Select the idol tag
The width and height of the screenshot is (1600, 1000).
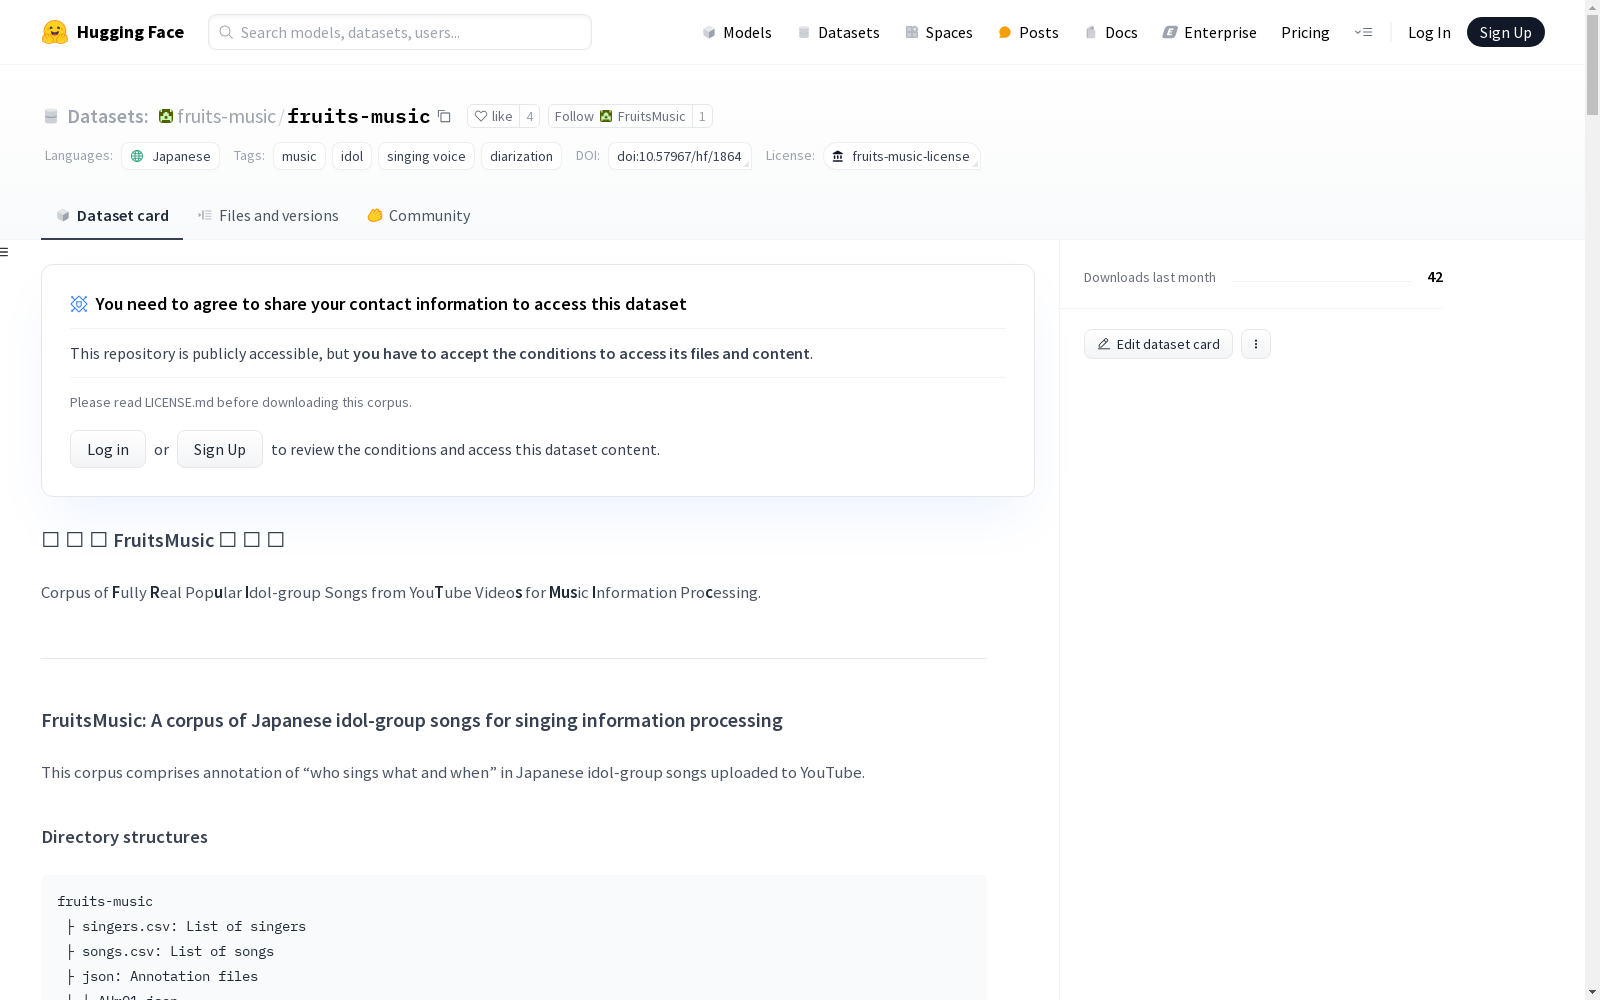click(x=352, y=156)
